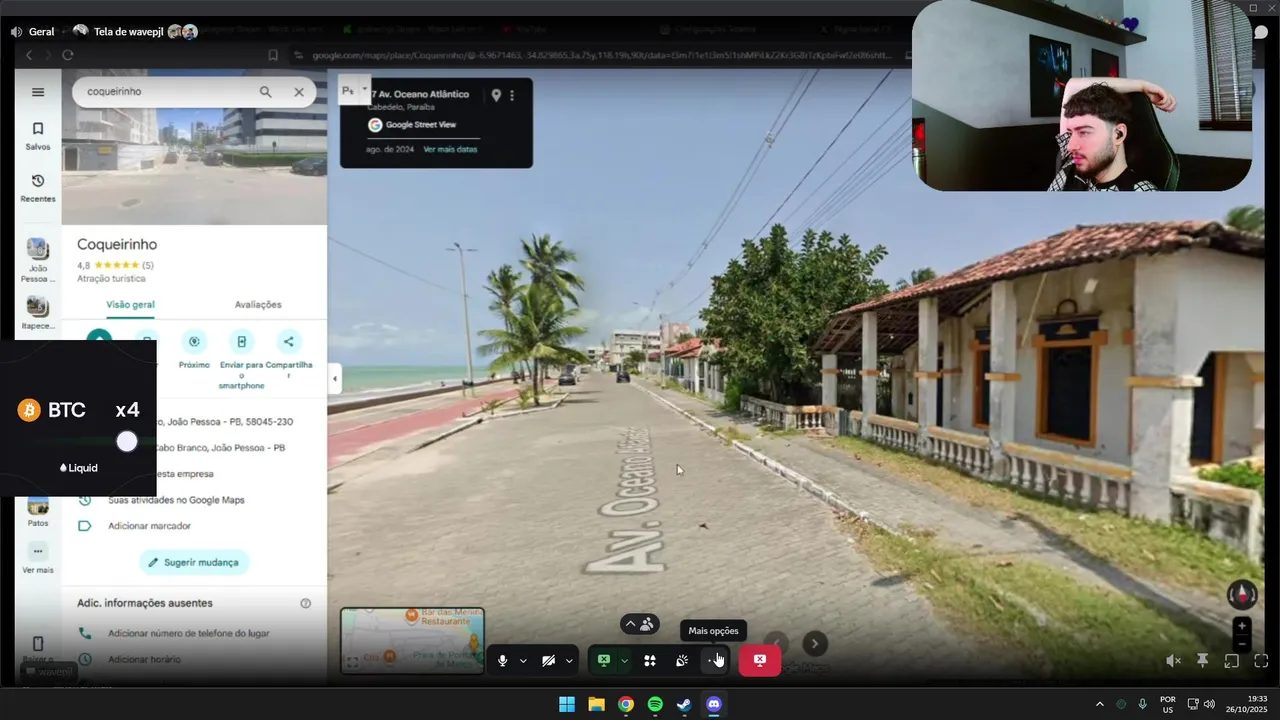The image size is (1280, 720).
Task: Switch to the Avaliações tab
Action: point(258,304)
